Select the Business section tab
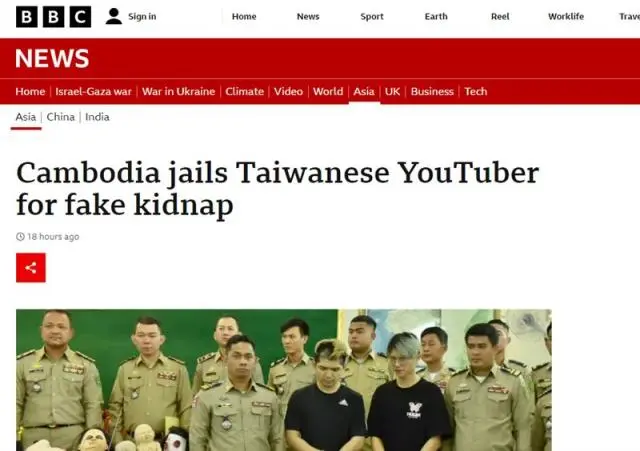This screenshot has width=640, height=451. [432, 91]
